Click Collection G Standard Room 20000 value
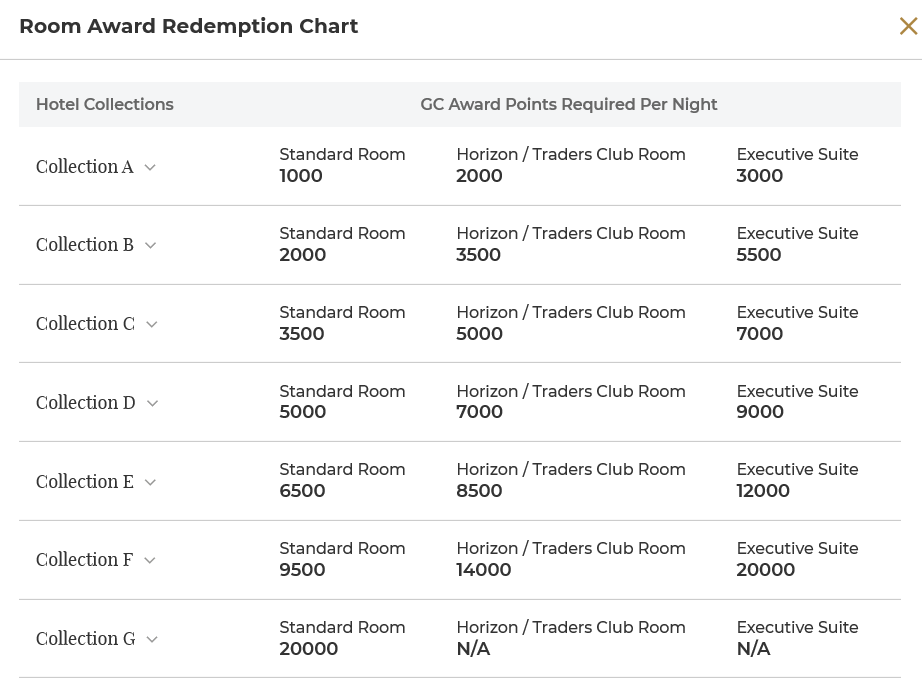This screenshot has height=679, width=922. click(309, 648)
